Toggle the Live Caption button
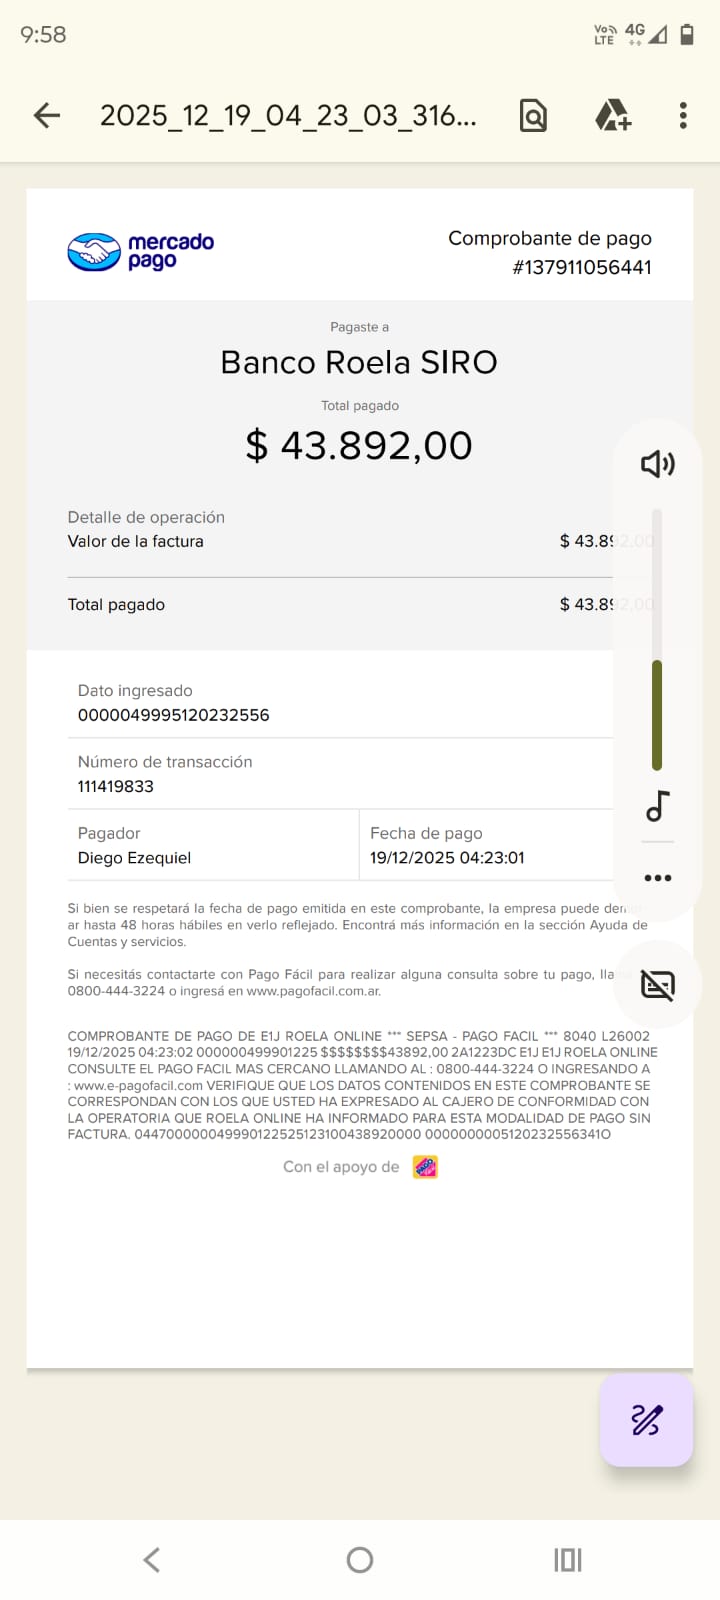The image size is (720, 1600). (657, 986)
